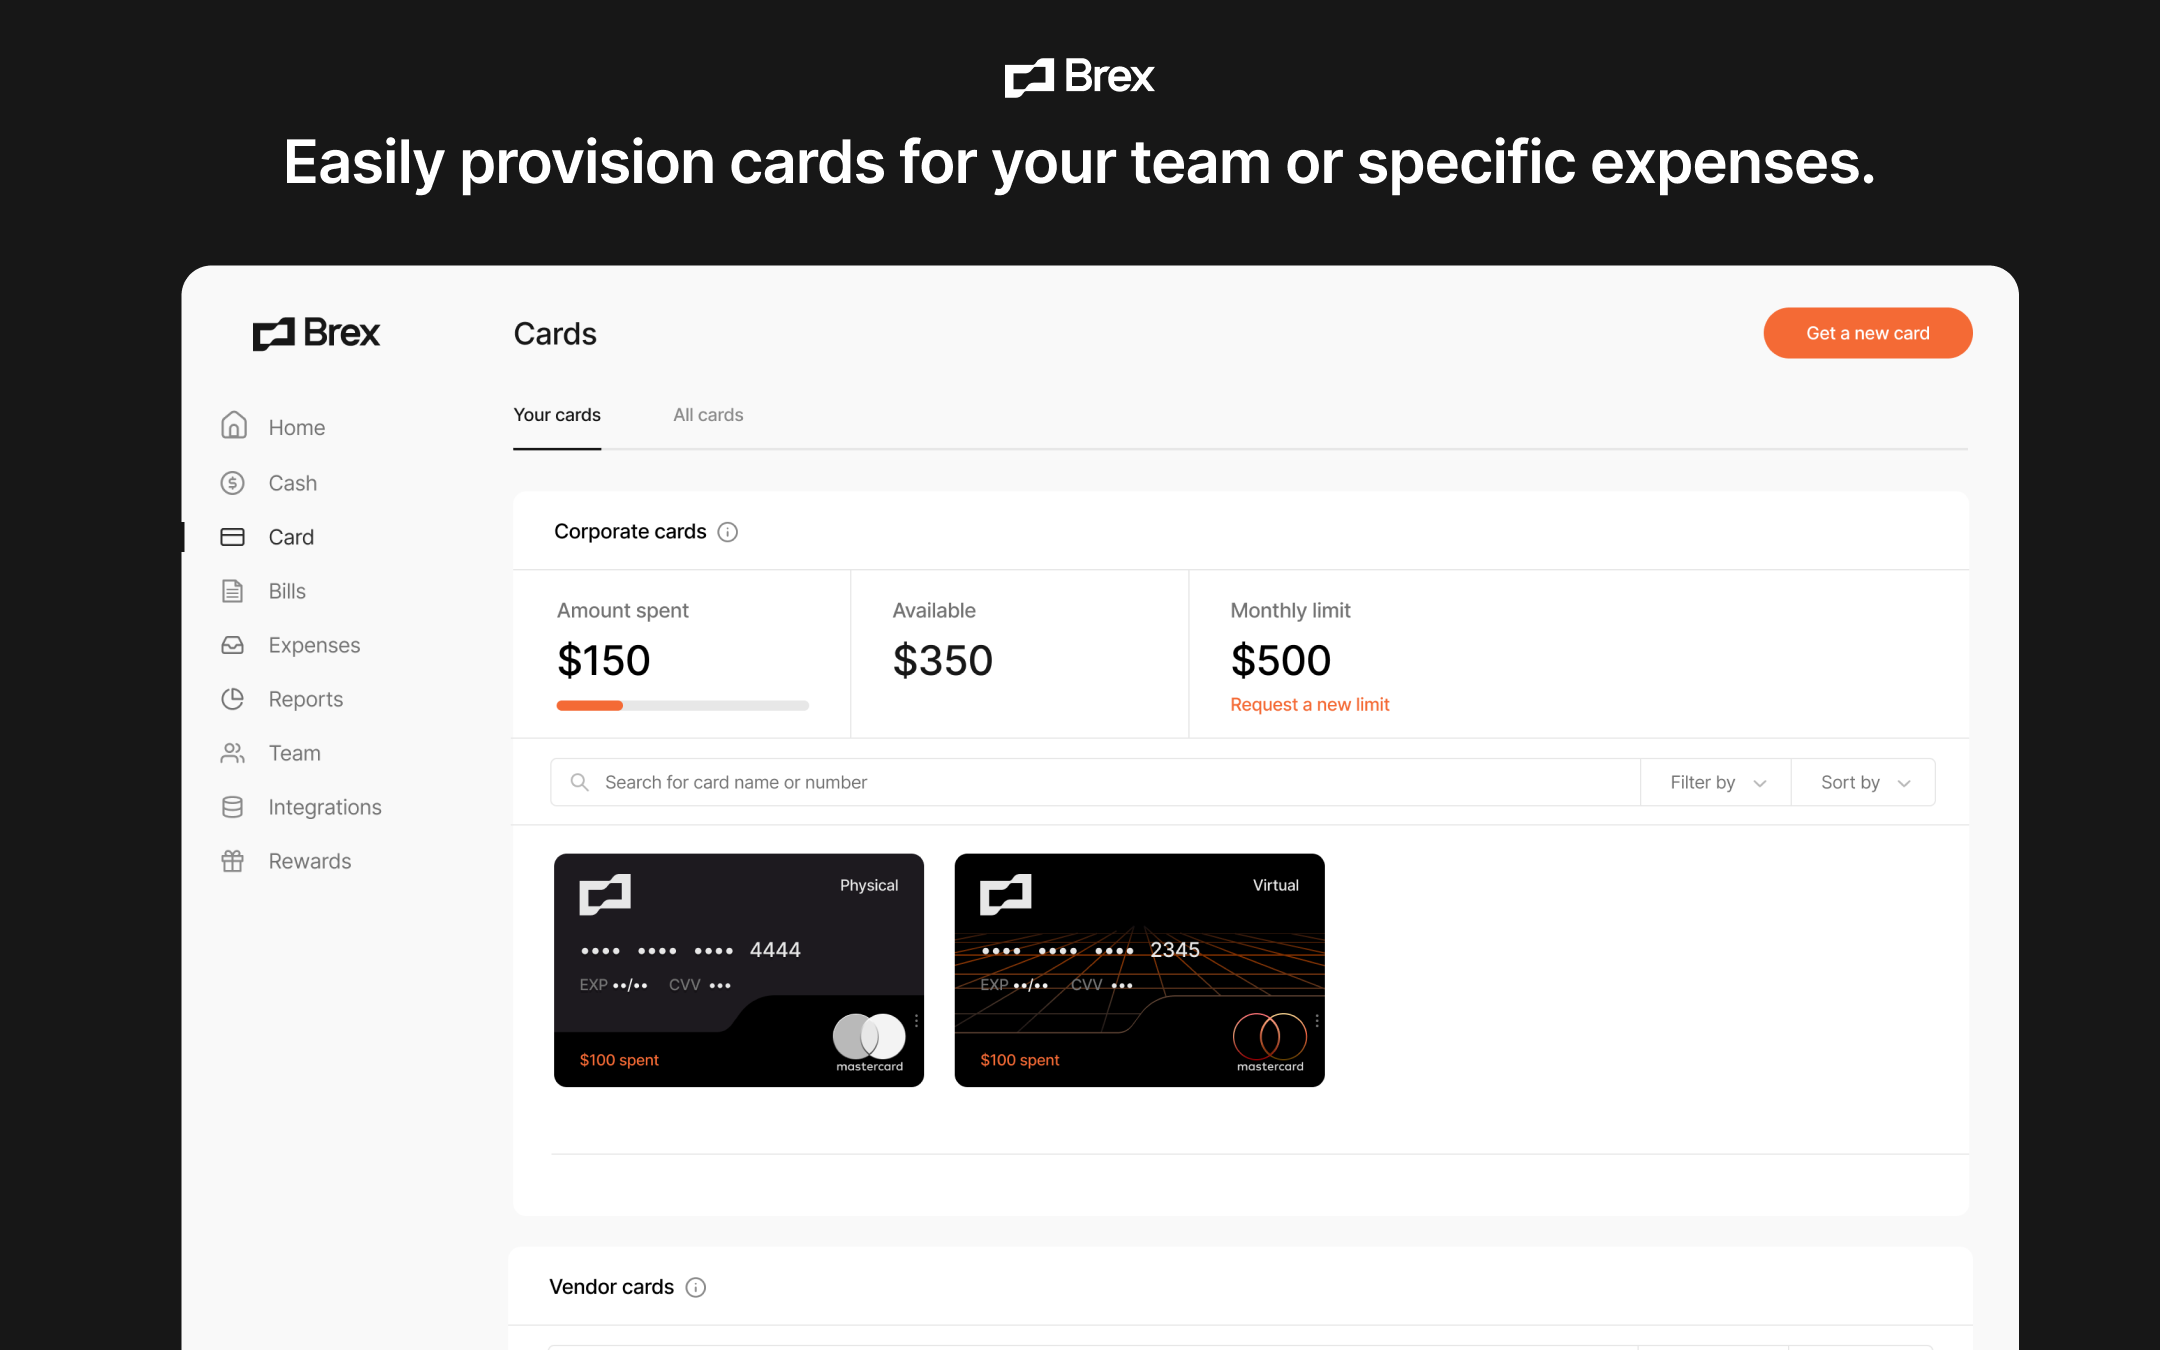Click the Reports pie chart icon
Viewport: 2160px width, 1351px height.
point(233,699)
